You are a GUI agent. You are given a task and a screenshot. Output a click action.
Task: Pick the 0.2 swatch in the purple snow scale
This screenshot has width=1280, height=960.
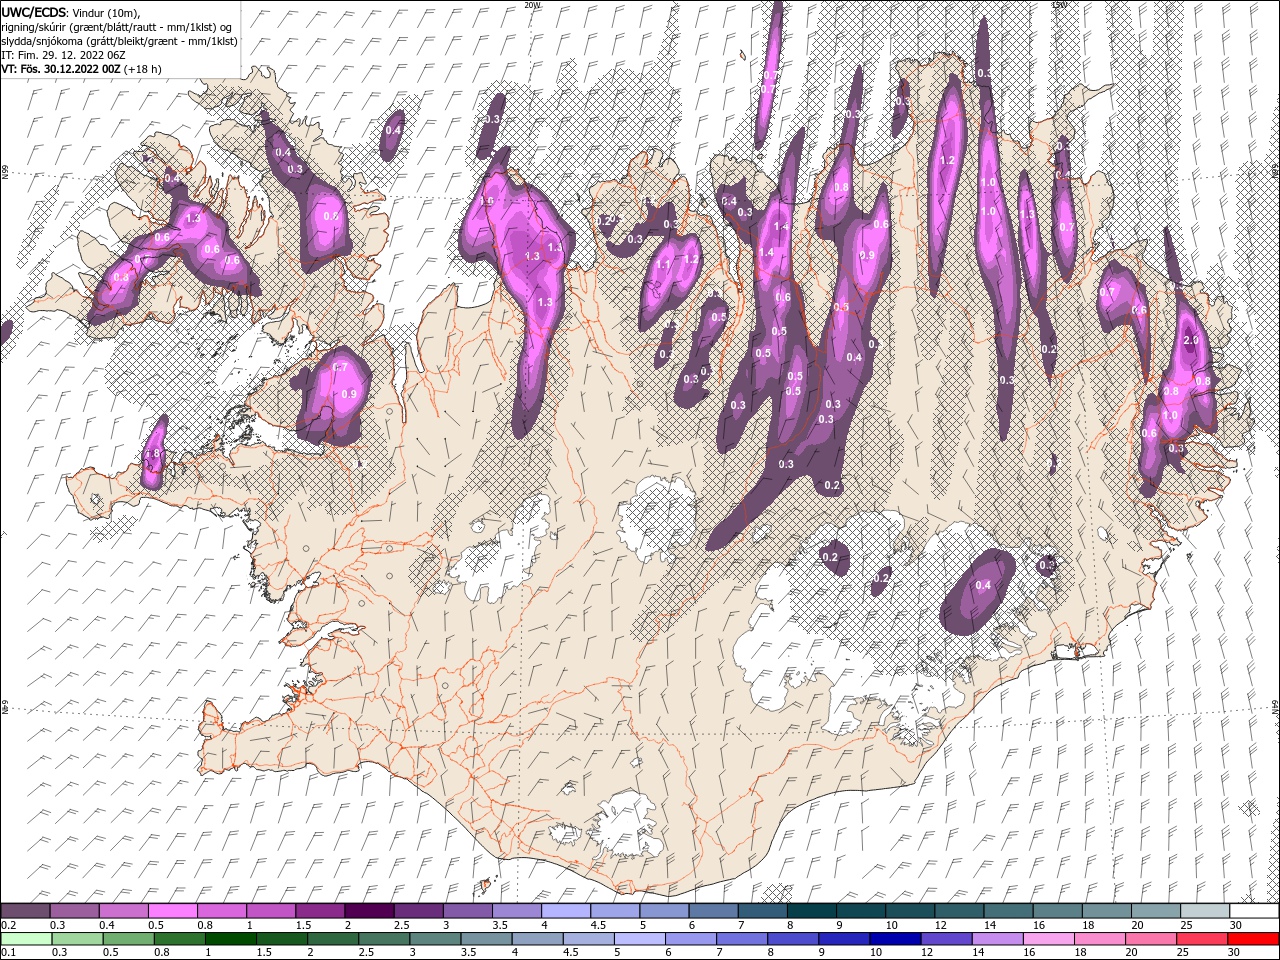coord(25,911)
